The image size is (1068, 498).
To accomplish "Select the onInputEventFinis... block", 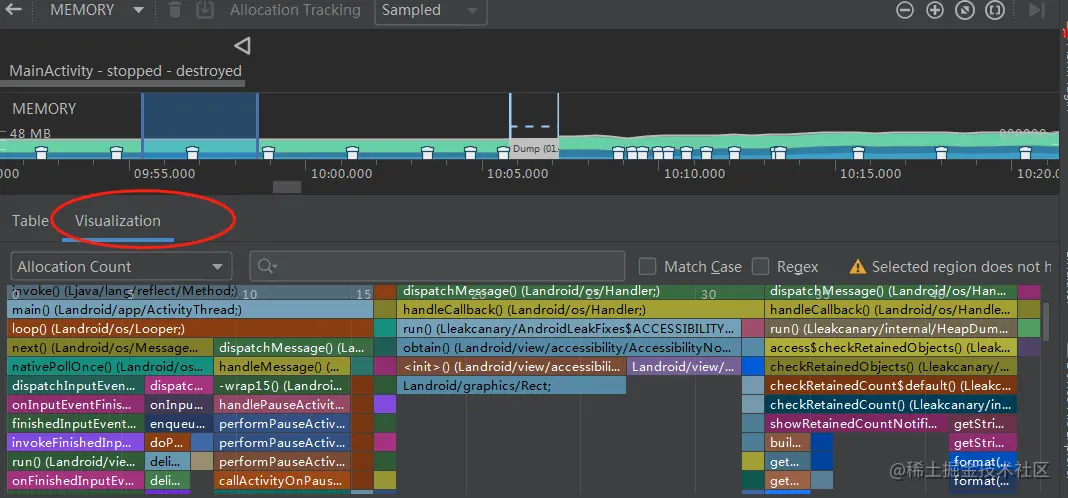I will (75, 405).
